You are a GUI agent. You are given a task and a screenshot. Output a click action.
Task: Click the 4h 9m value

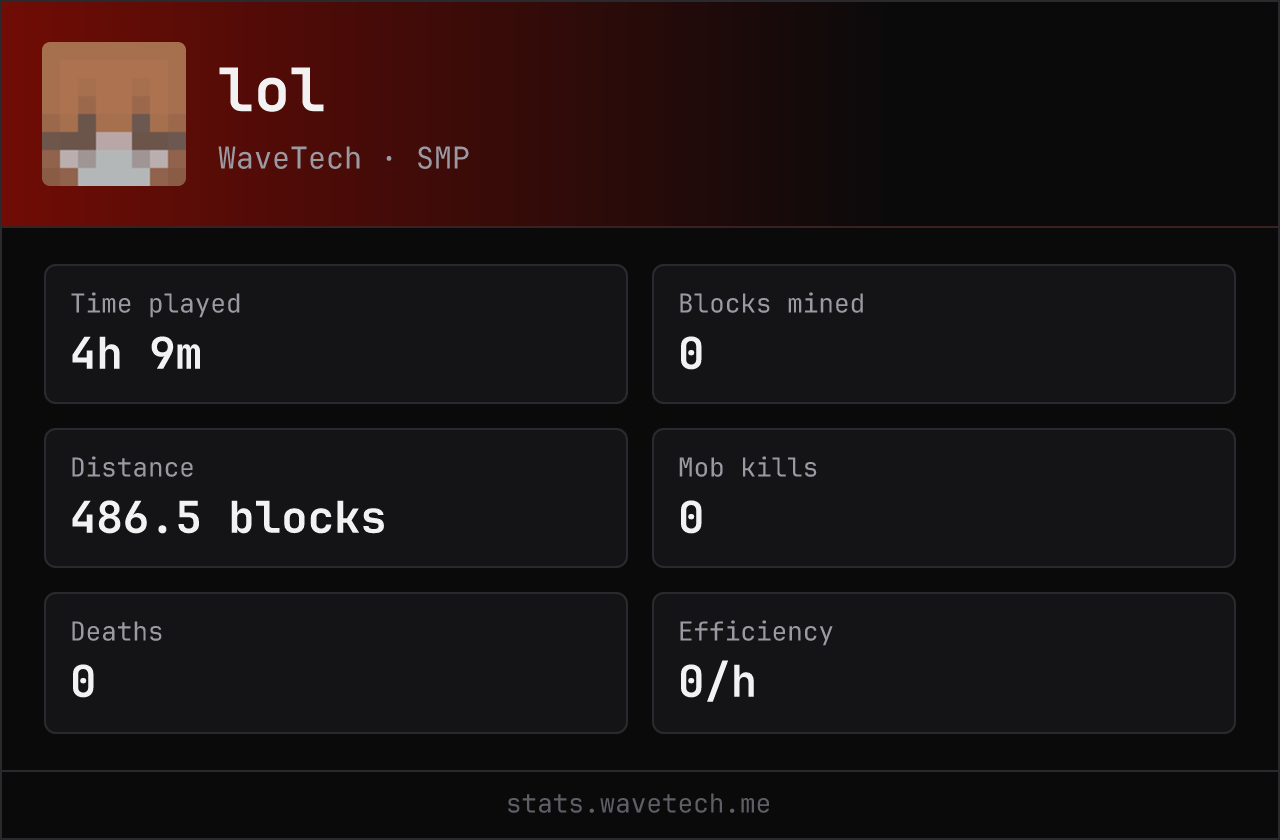136,354
